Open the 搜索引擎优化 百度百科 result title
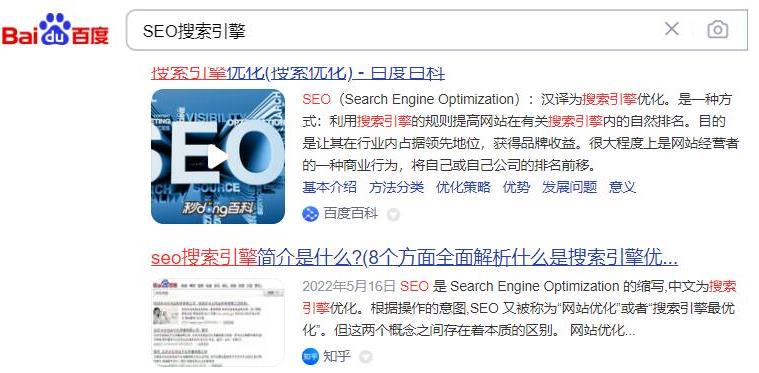 coord(298,74)
